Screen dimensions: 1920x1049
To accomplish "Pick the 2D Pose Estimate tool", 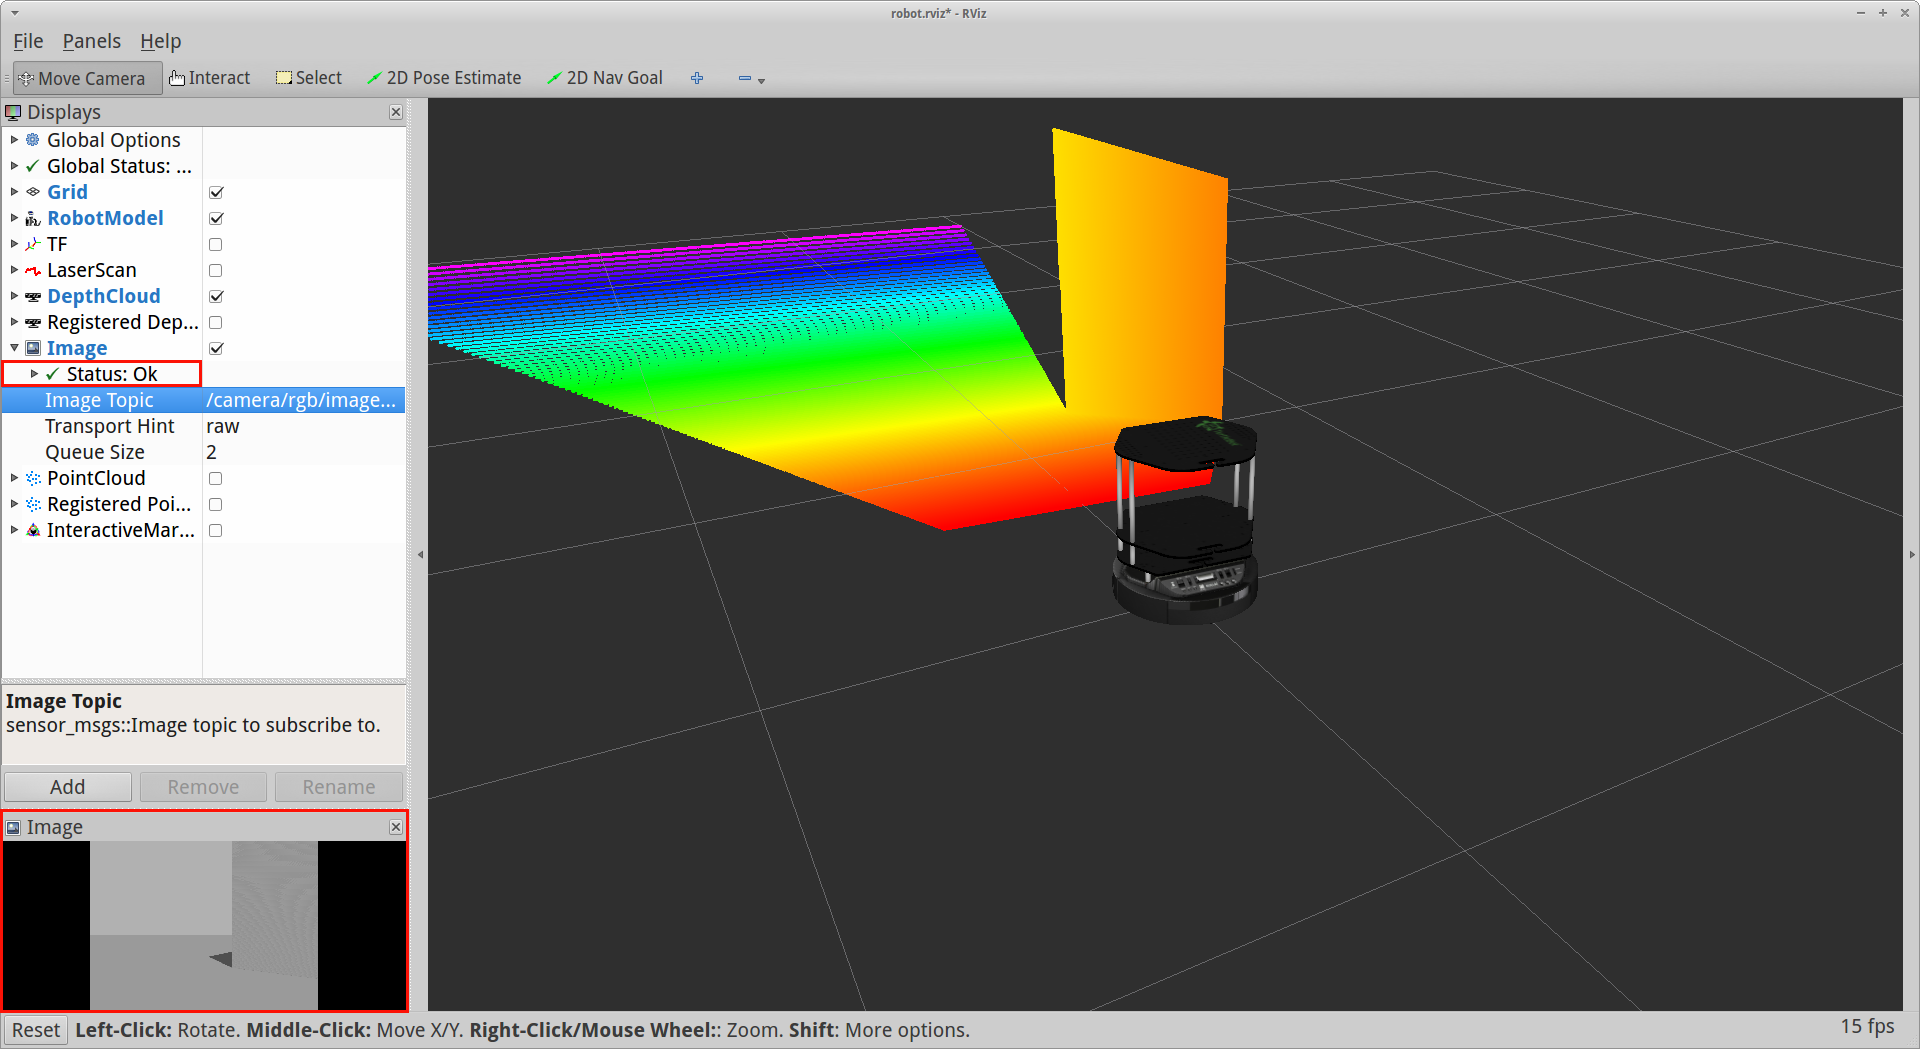I will click(x=444, y=78).
